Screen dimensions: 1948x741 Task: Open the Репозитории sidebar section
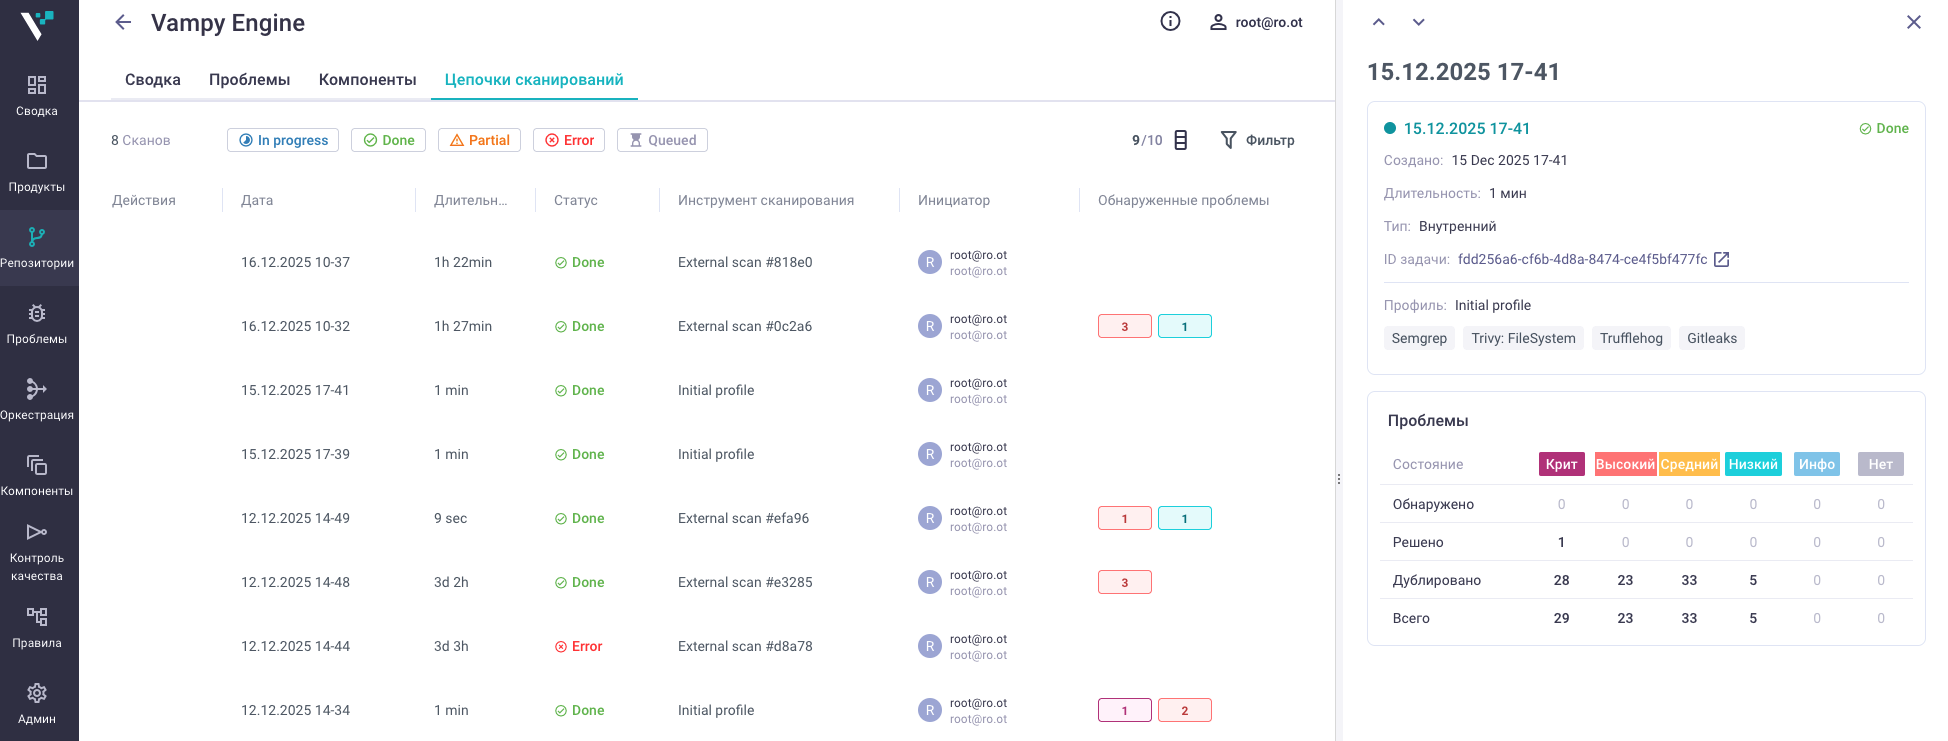37,248
